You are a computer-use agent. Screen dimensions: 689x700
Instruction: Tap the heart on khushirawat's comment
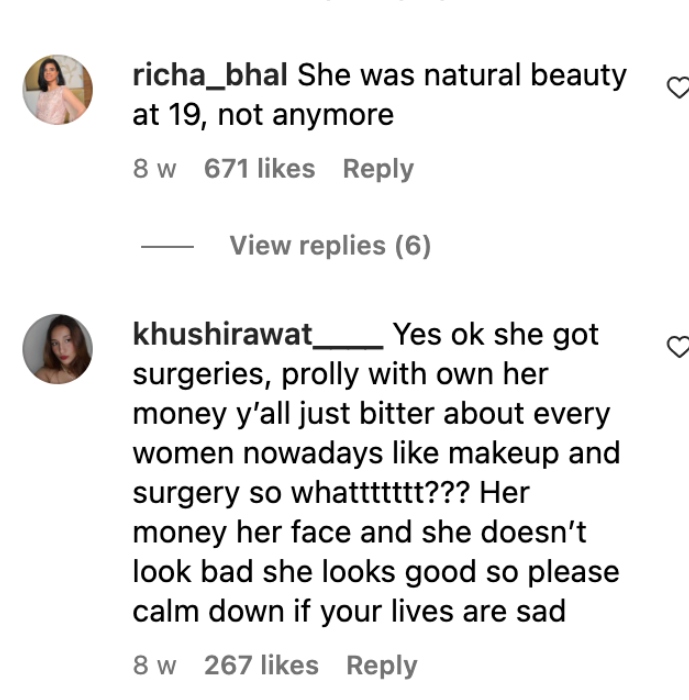click(x=678, y=347)
